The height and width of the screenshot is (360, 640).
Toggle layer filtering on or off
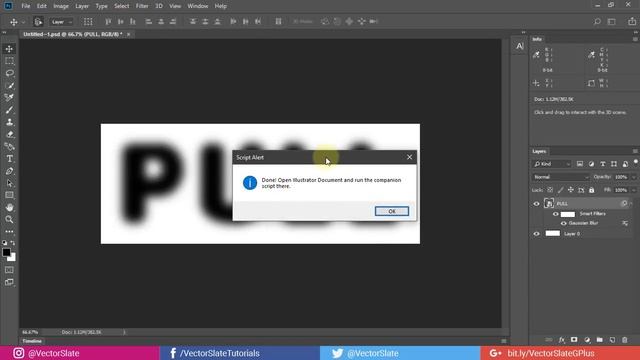[x=636, y=162]
